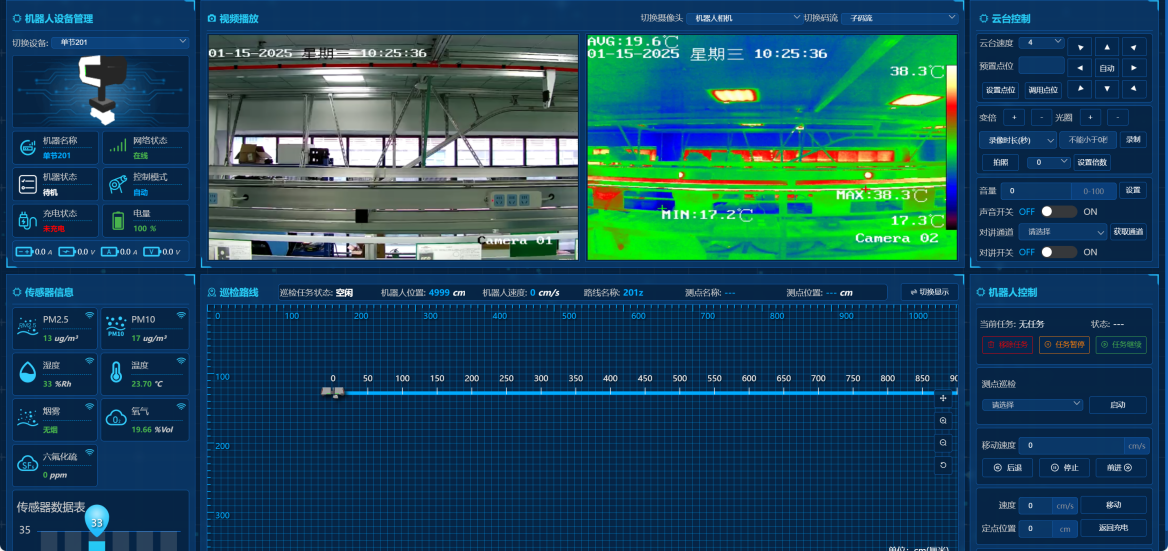1168x551 pixels.
Task: Click the robot marker on the route track
Action: click(x=332, y=392)
